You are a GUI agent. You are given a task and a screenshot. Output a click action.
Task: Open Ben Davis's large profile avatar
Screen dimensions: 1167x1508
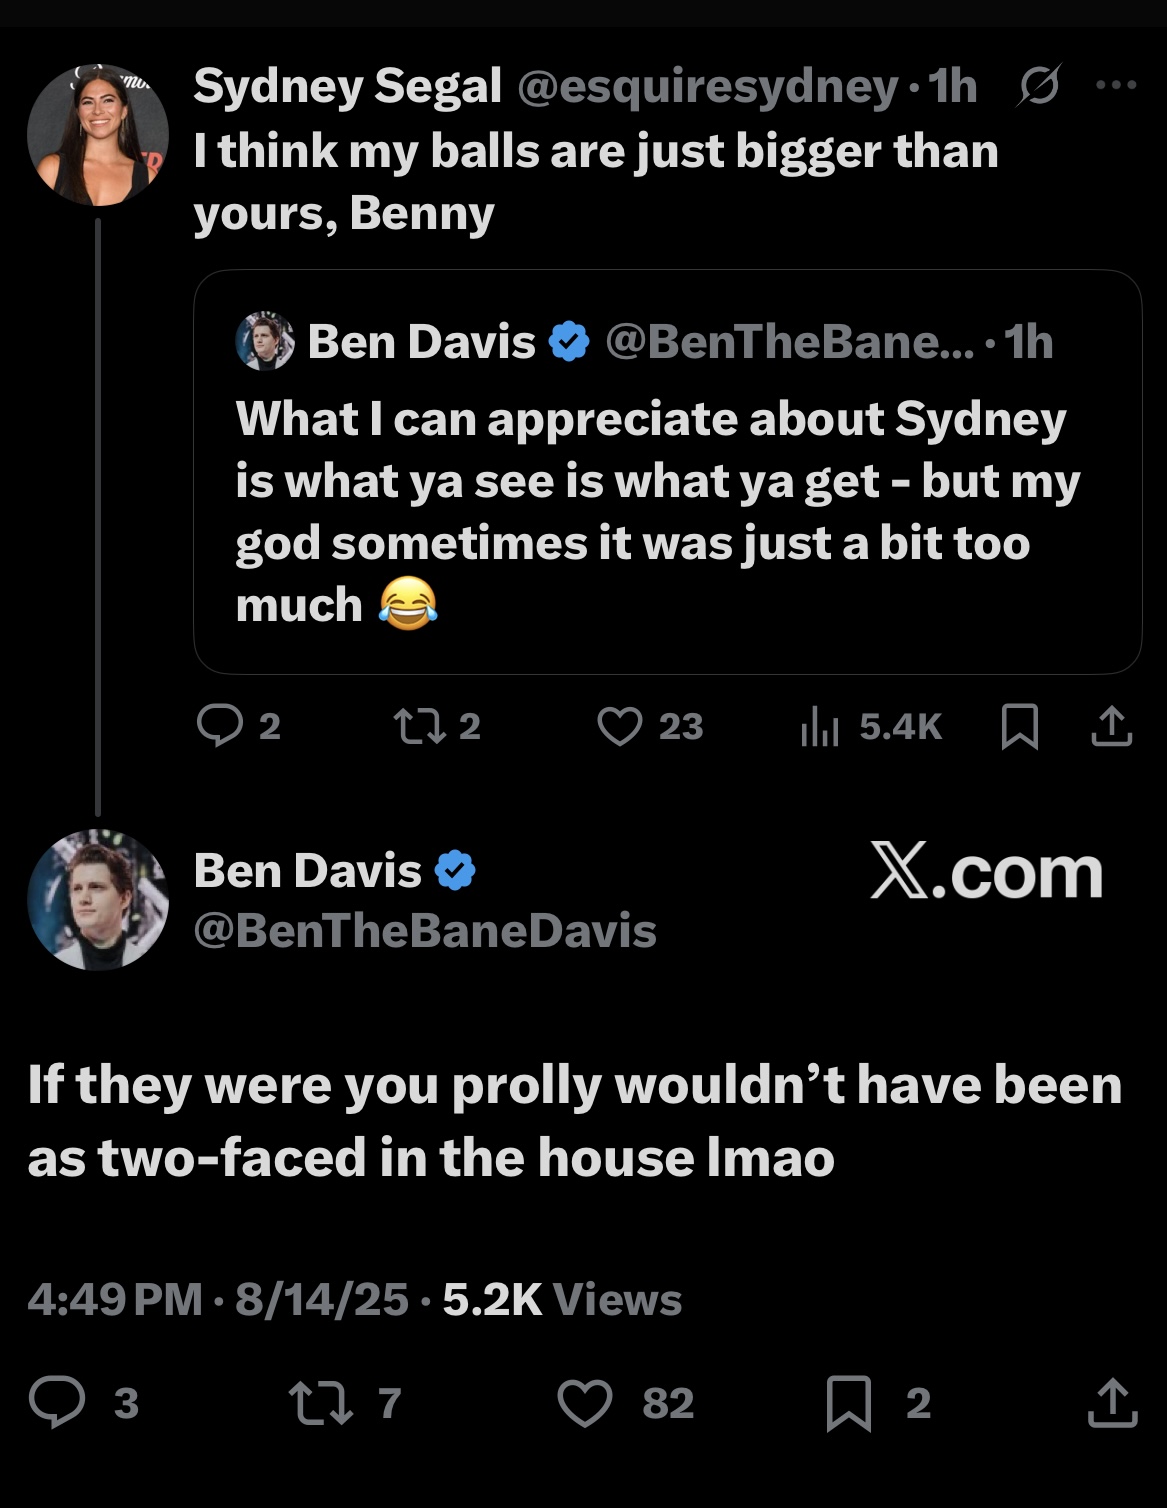98,900
